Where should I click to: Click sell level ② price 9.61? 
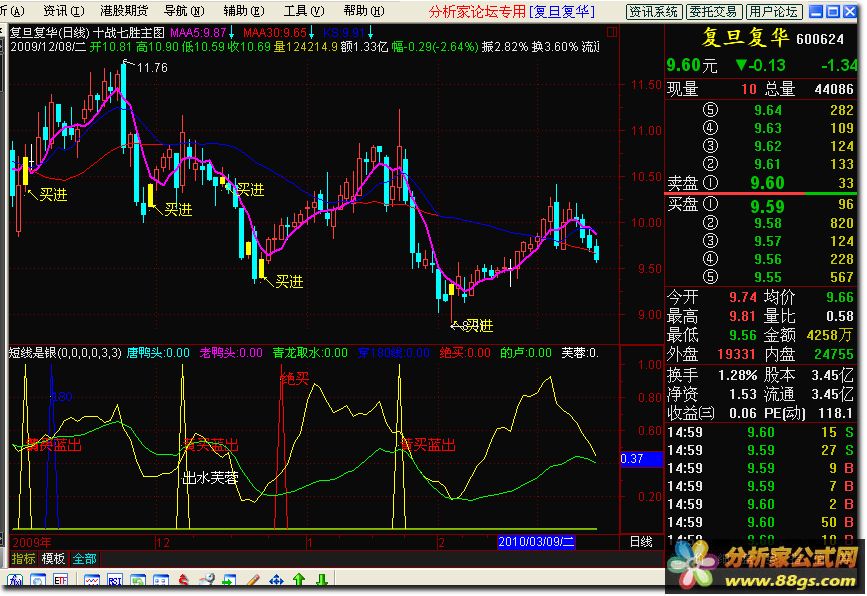[x=768, y=164]
